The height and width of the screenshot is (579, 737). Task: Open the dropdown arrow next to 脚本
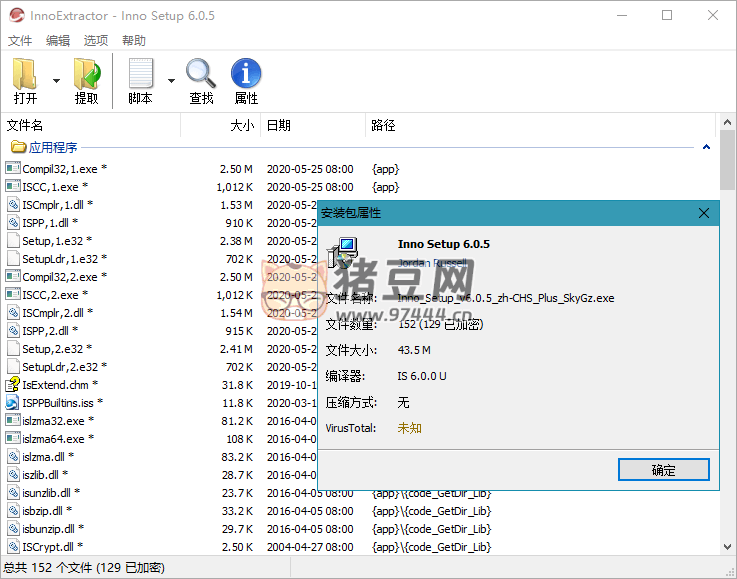(x=171, y=81)
